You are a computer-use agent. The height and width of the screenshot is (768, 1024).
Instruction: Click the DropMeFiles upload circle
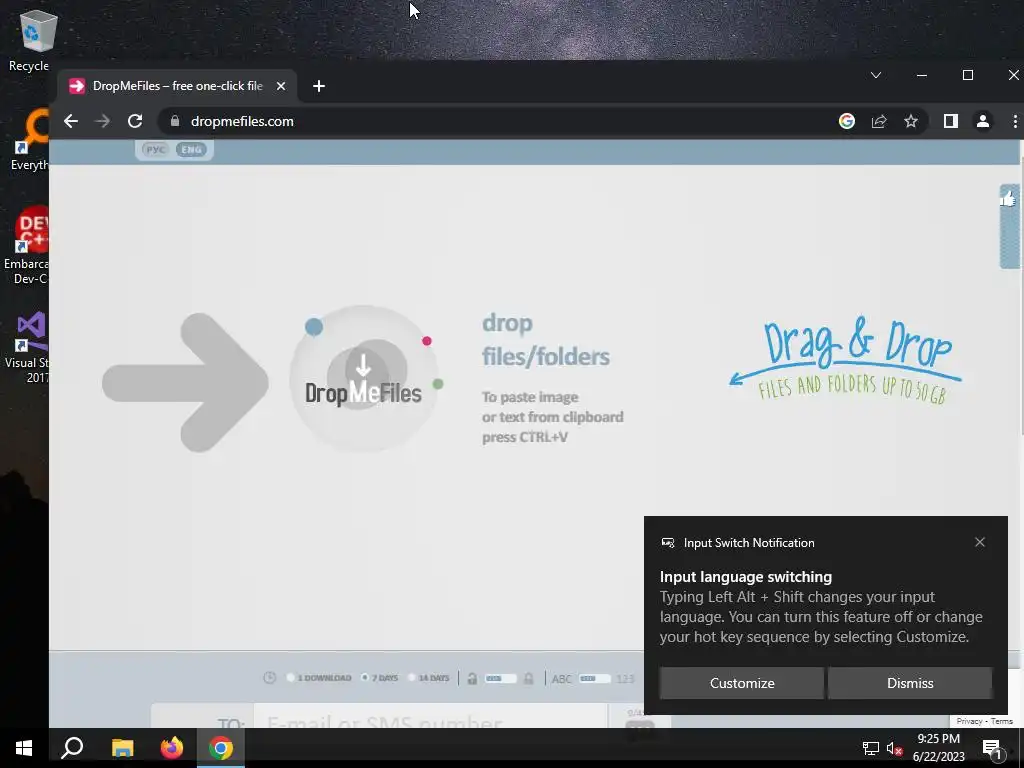click(364, 379)
